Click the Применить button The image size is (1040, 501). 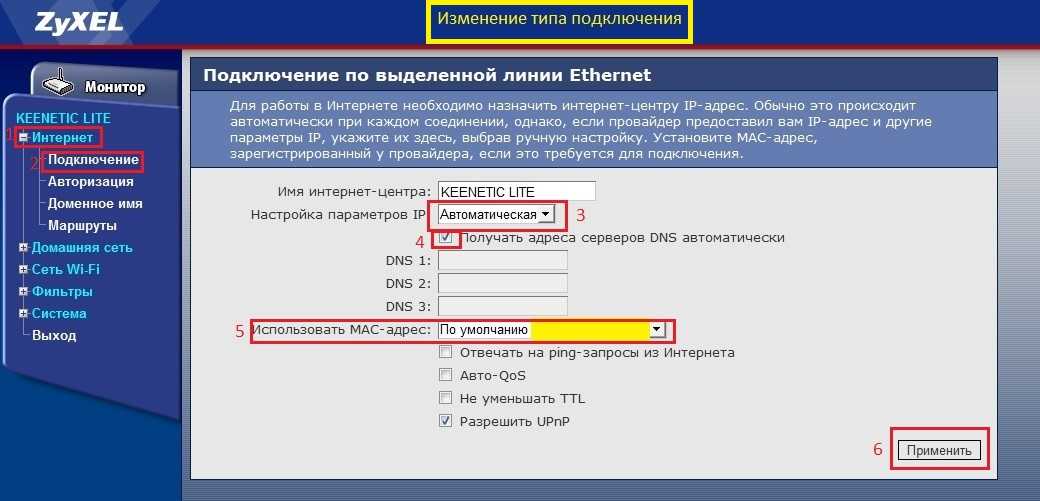pos(939,450)
